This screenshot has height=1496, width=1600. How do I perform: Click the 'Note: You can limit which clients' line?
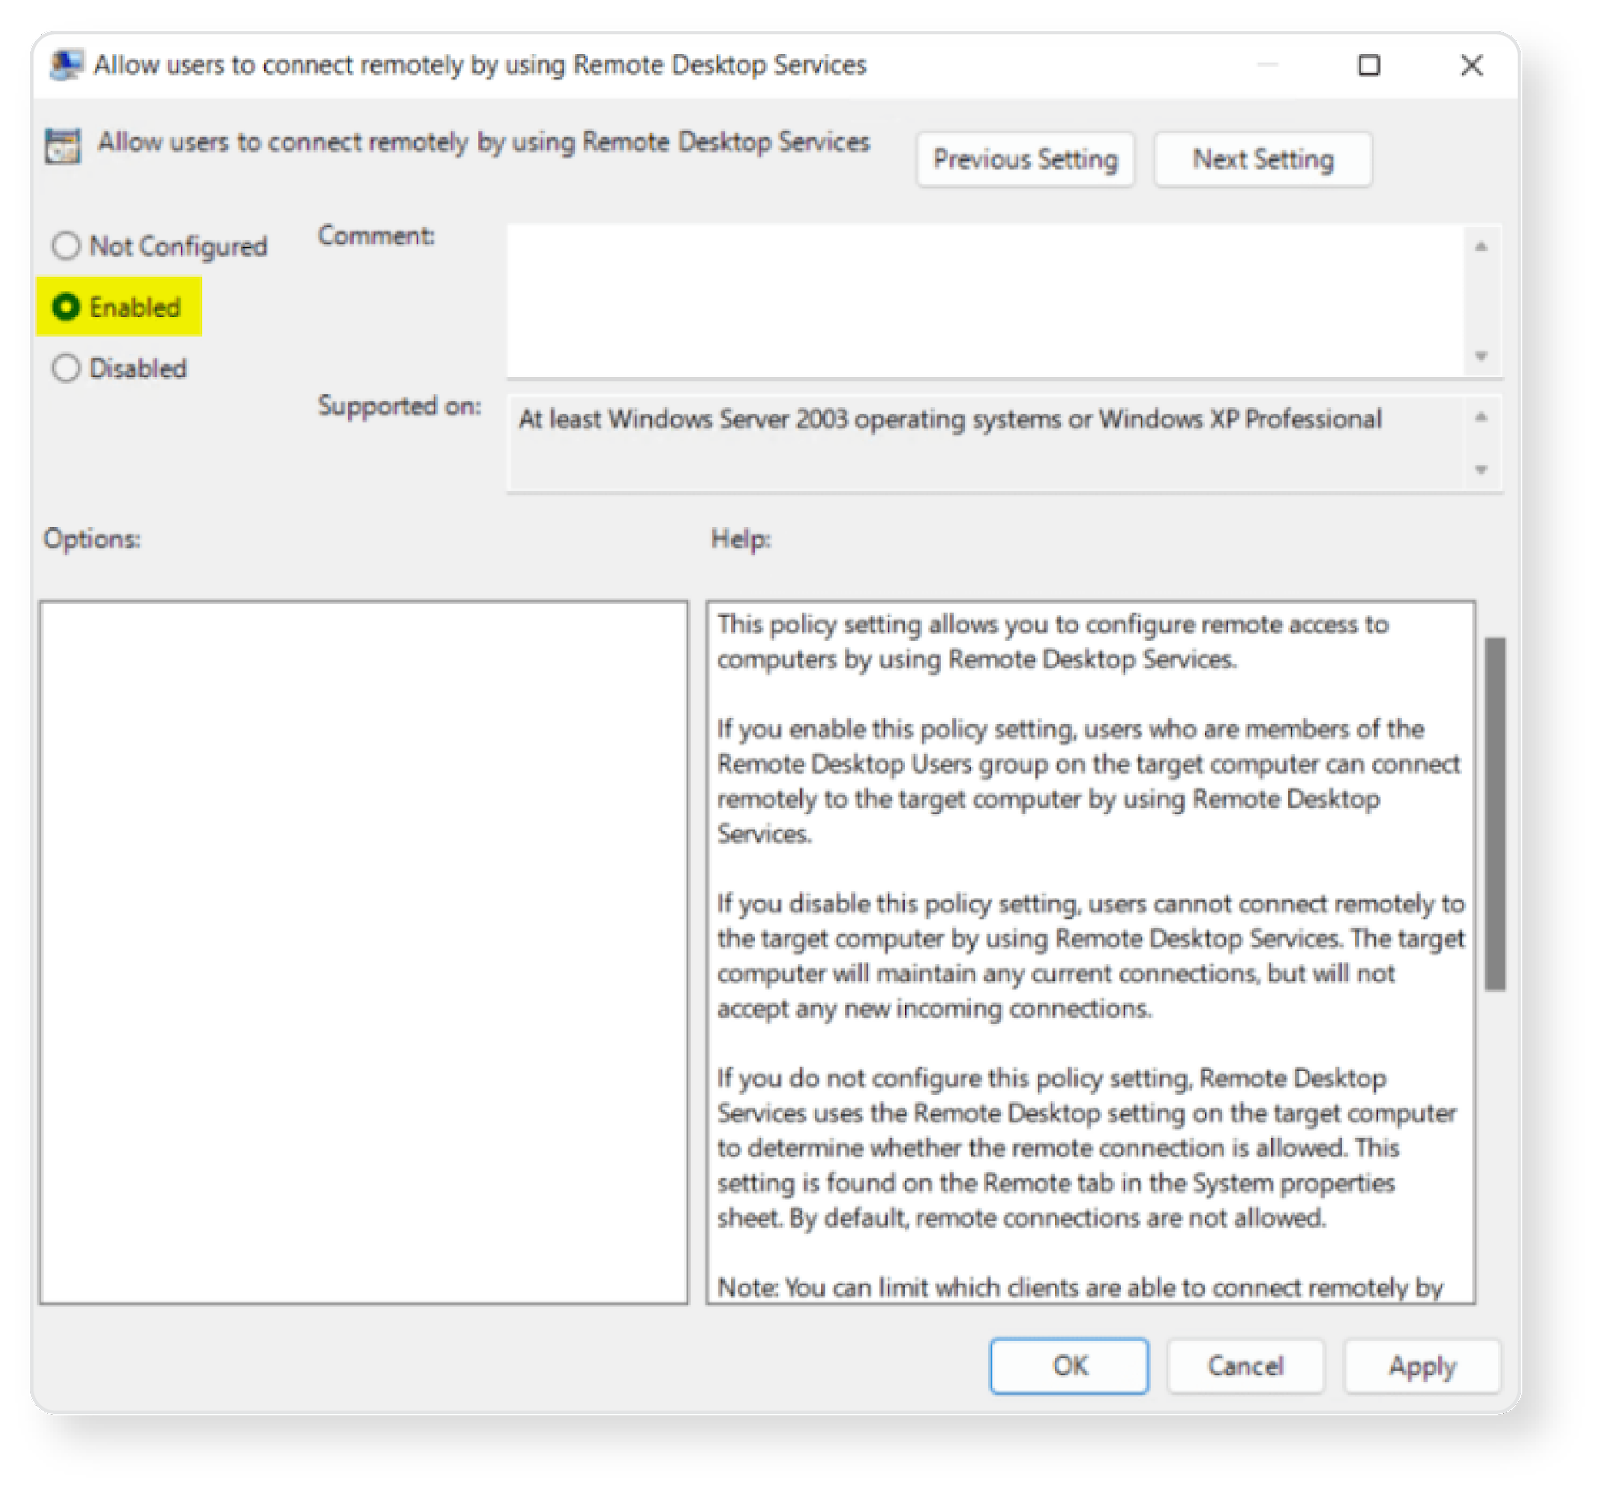[x=1080, y=1287]
